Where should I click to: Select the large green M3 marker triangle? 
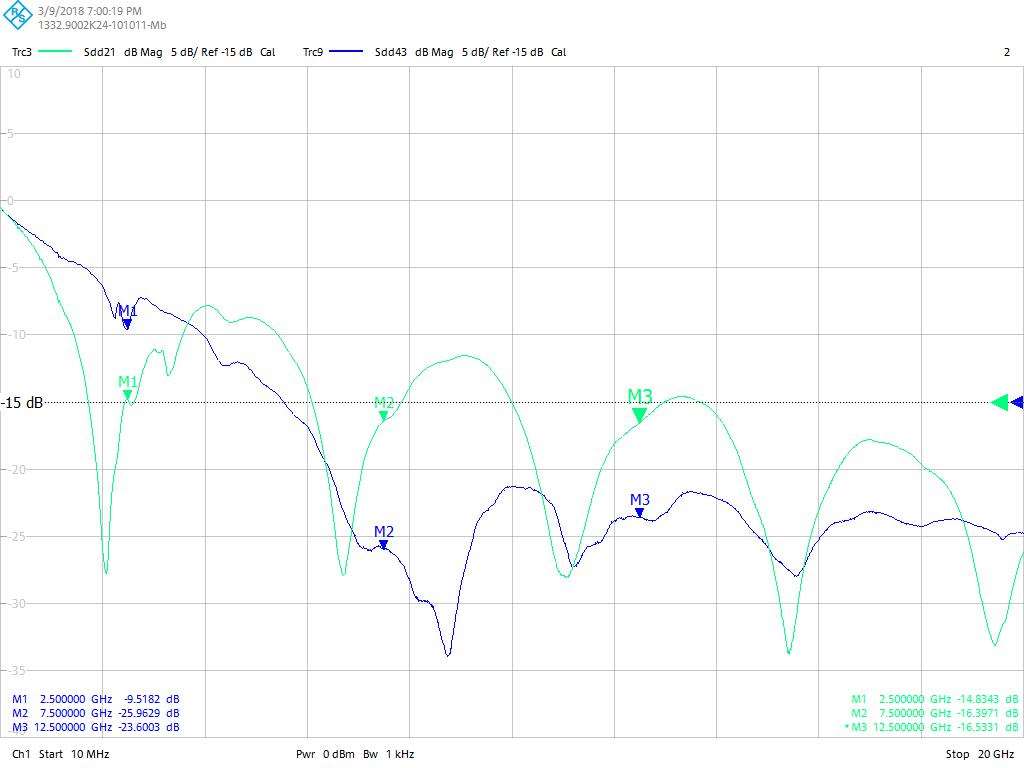click(x=639, y=415)
